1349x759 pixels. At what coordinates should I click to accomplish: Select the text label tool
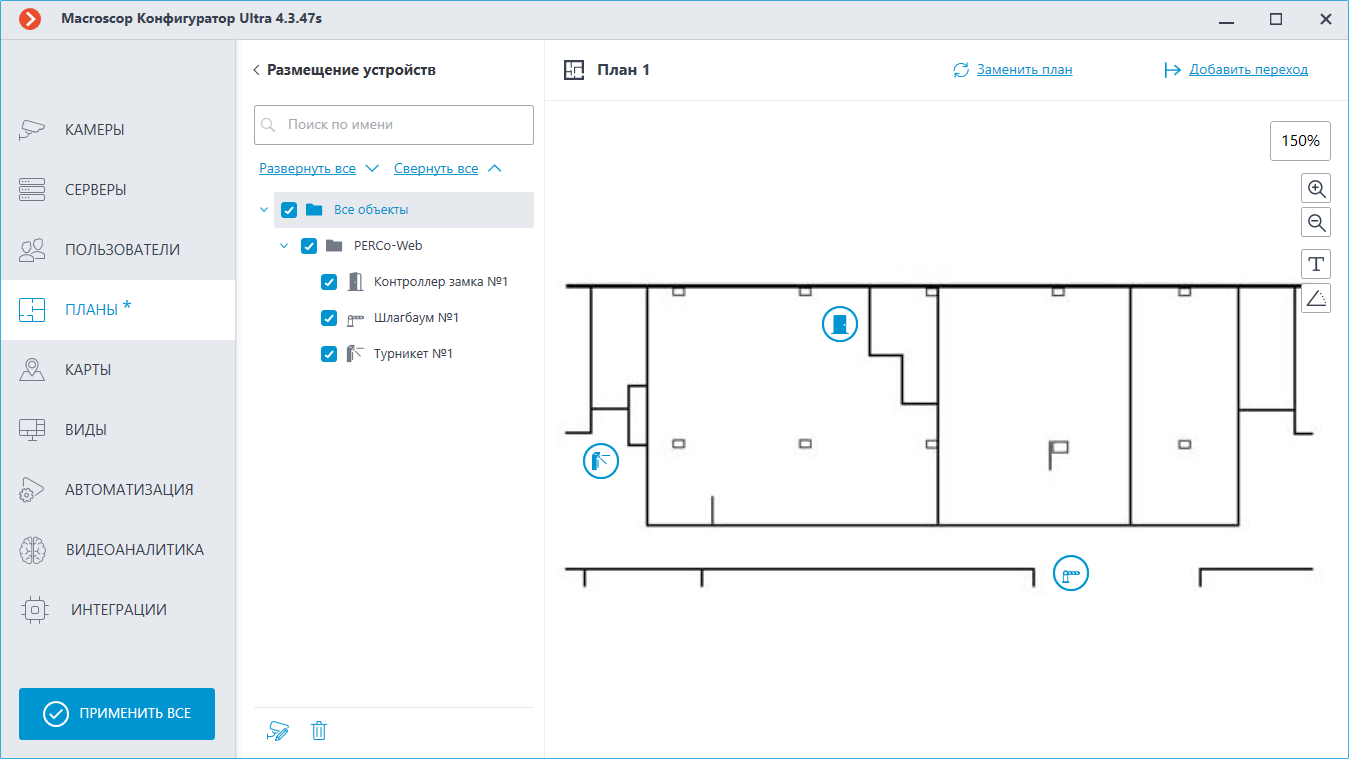coord(1316,264)
